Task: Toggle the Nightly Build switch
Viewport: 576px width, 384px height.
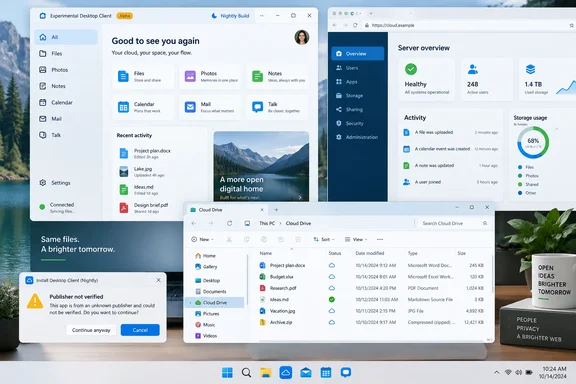Action: tap(231, 16)
